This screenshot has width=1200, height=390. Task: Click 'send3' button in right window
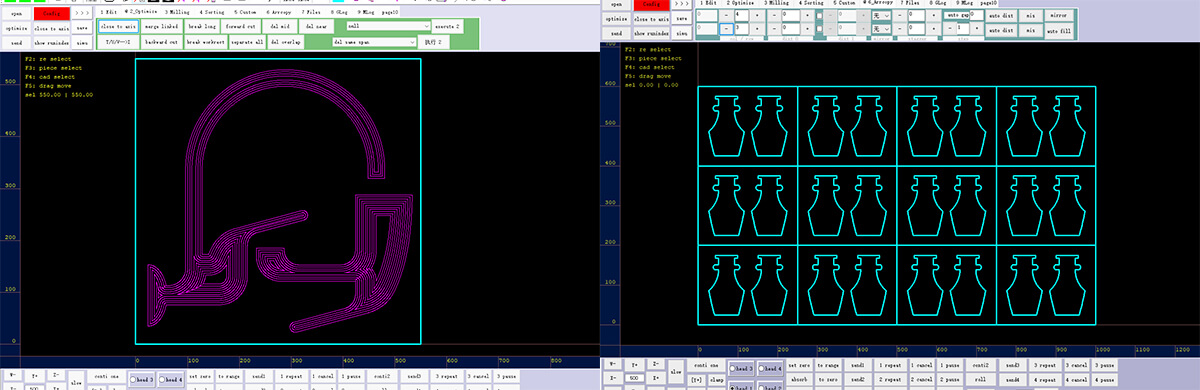(1013, 365)
